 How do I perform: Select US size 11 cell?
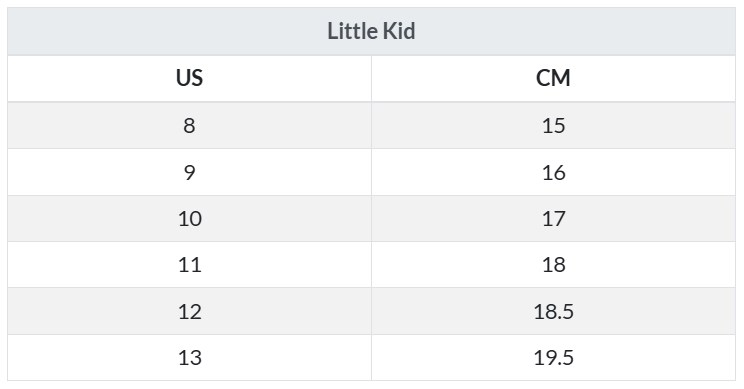(x=189, y=265)
